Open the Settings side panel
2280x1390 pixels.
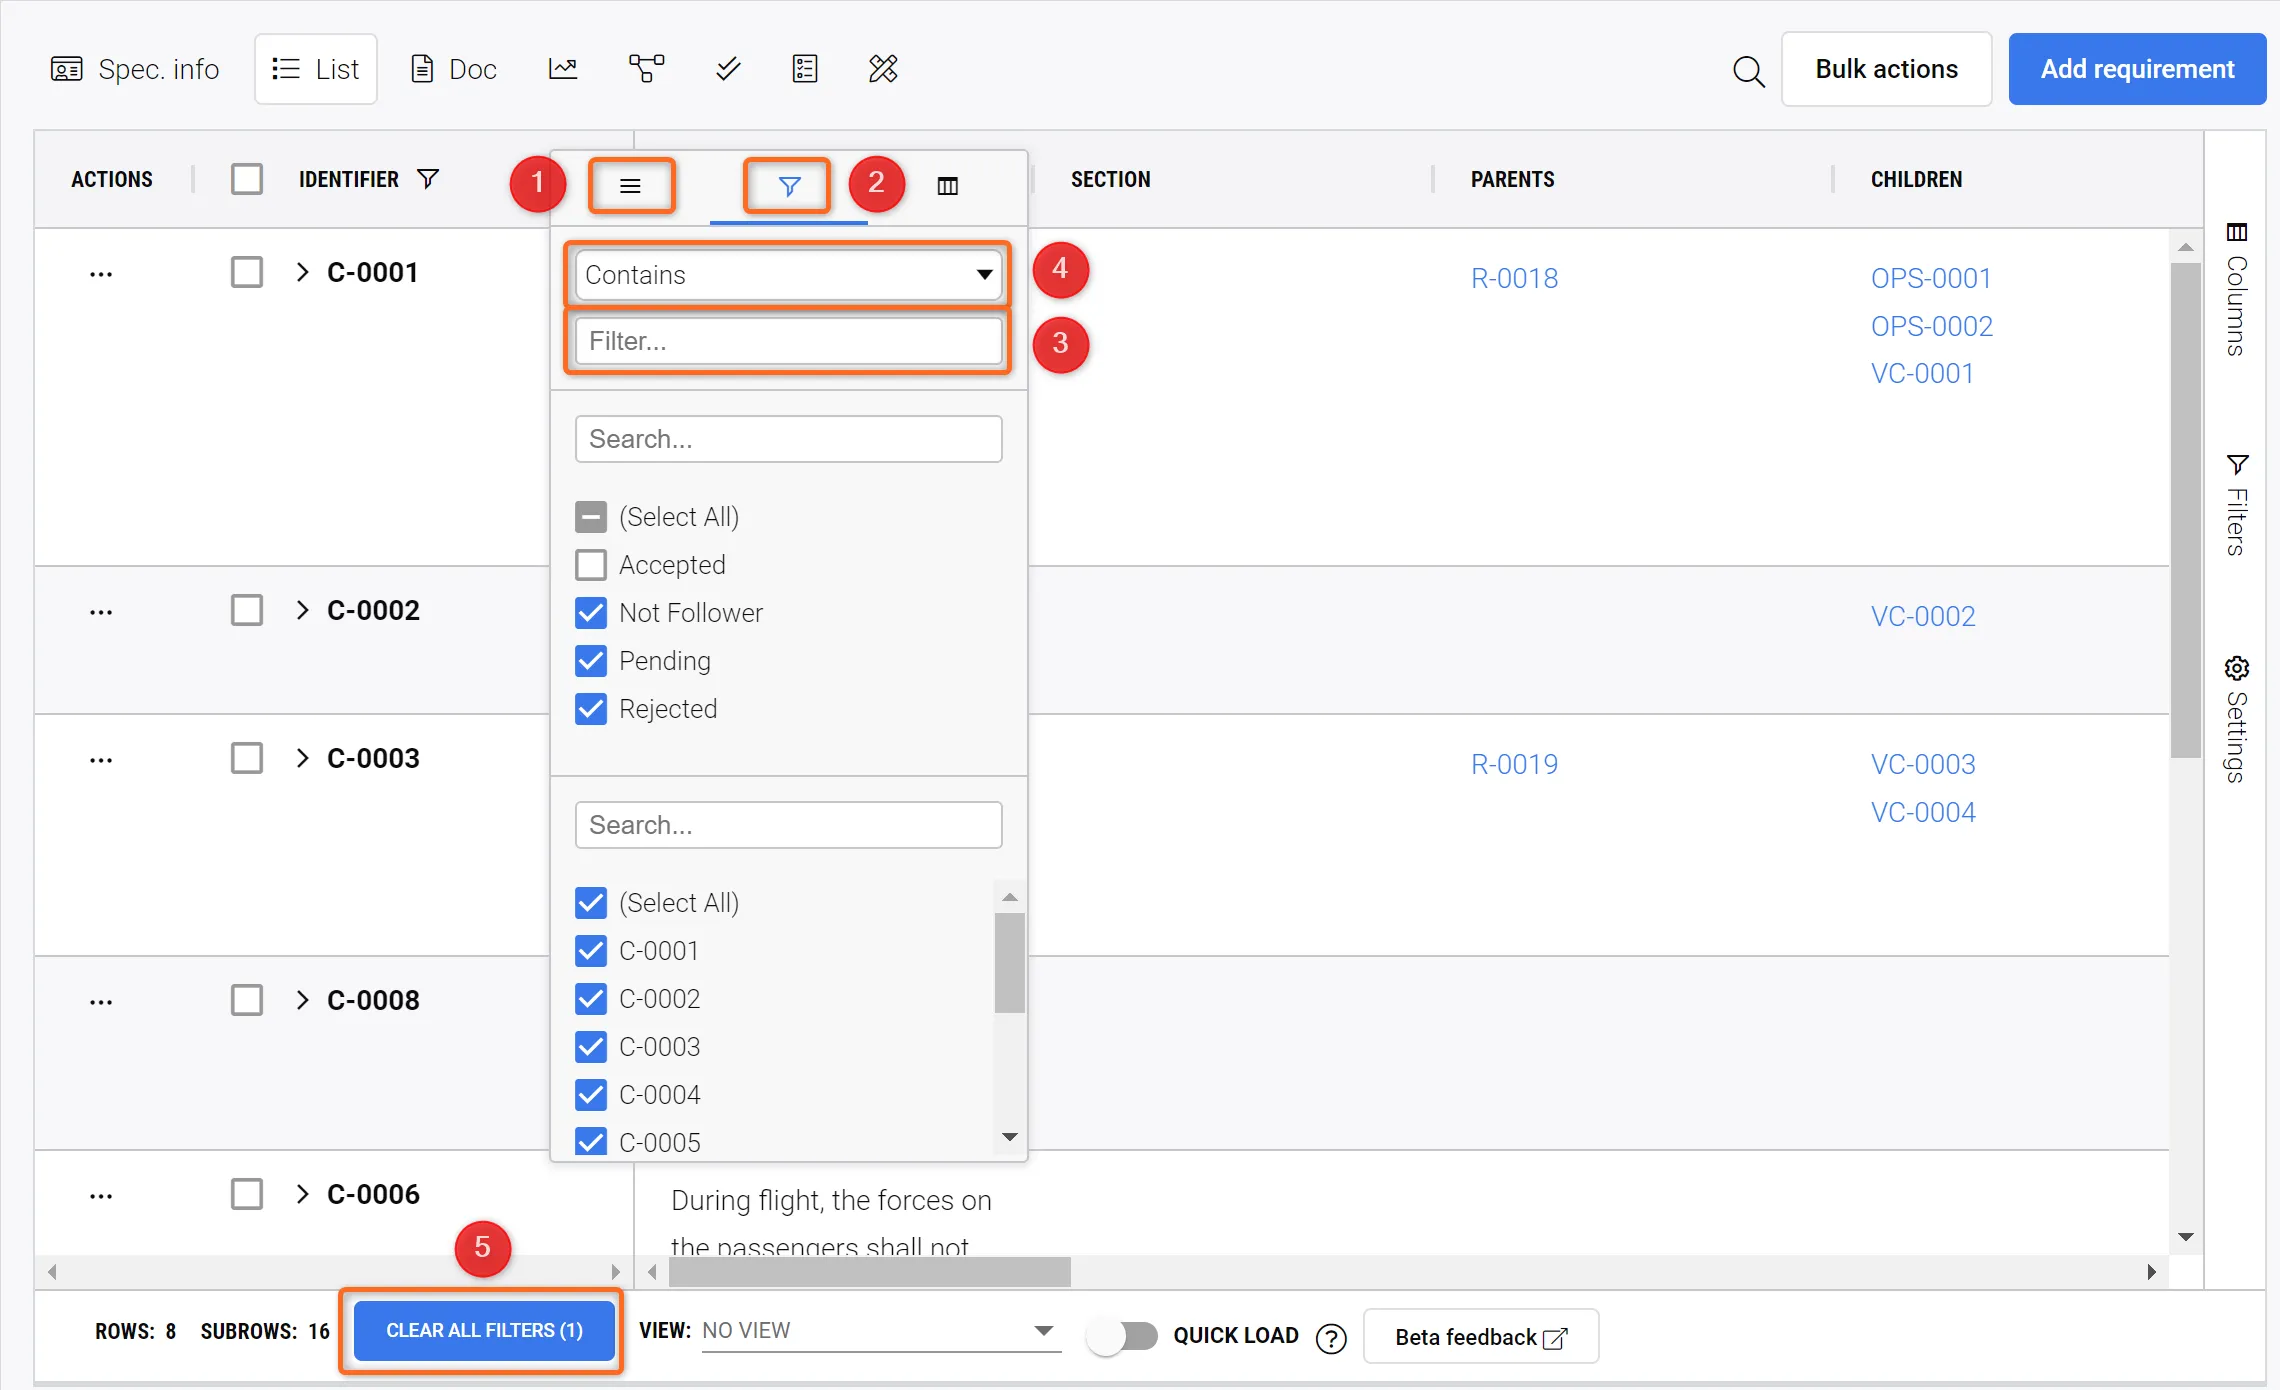(2237, 718)
